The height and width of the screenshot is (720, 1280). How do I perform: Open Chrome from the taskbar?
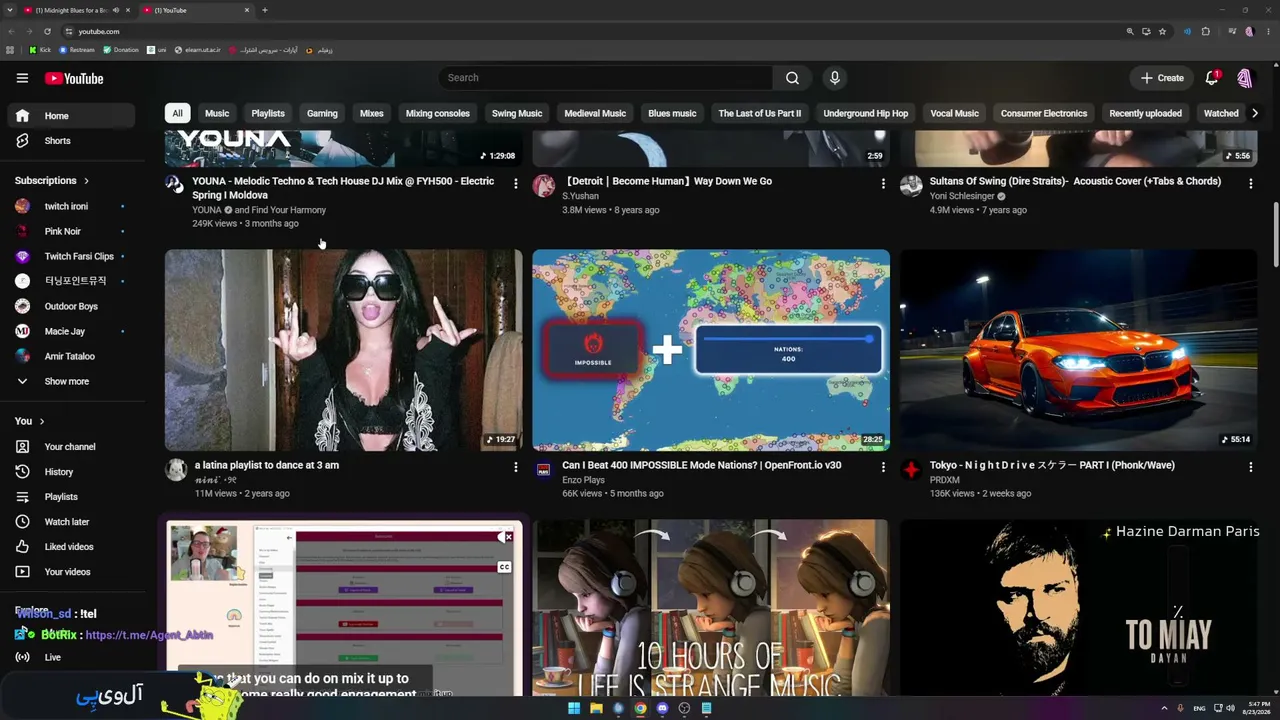640,709
